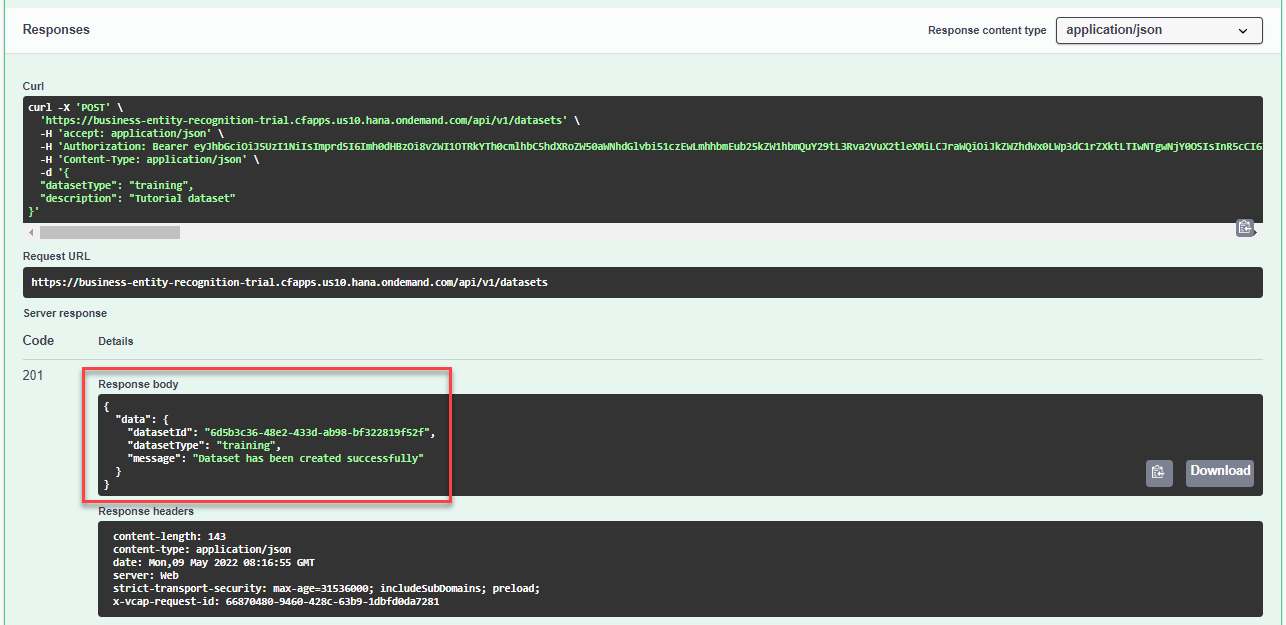Open the Response content type dropdown
Screen dimensions: 1286x625
coord(1159,30)
